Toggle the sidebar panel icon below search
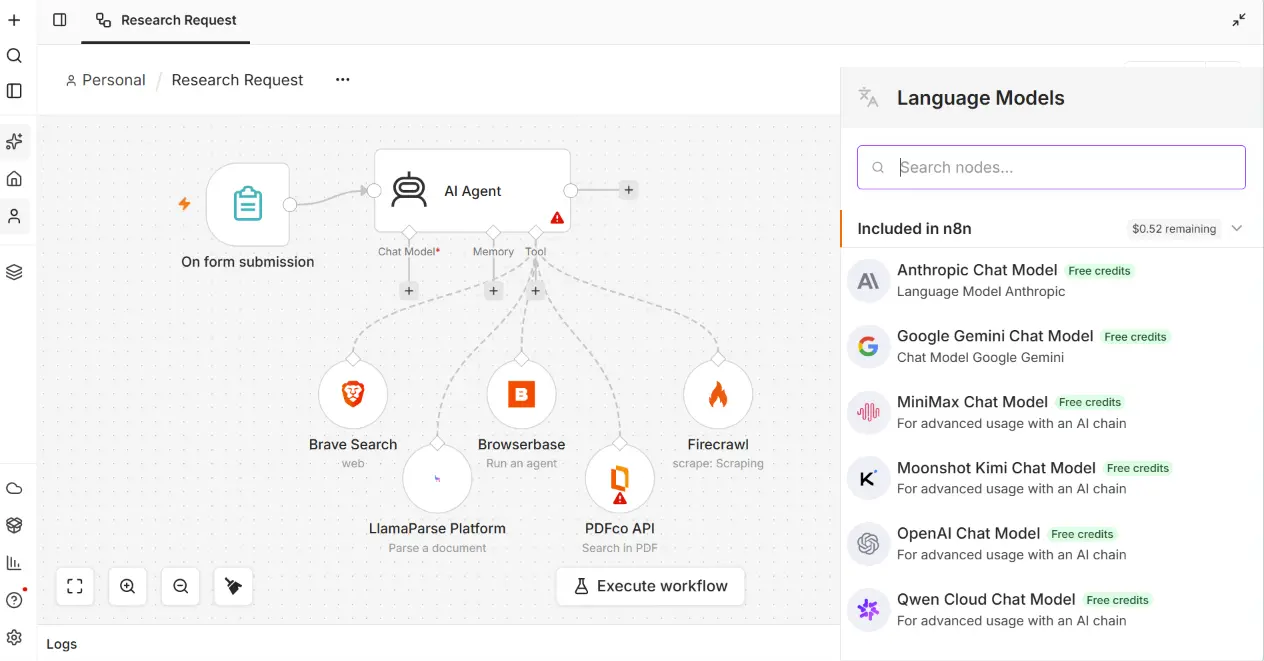This screenshot has height=661, width=1264. [14, 91]
